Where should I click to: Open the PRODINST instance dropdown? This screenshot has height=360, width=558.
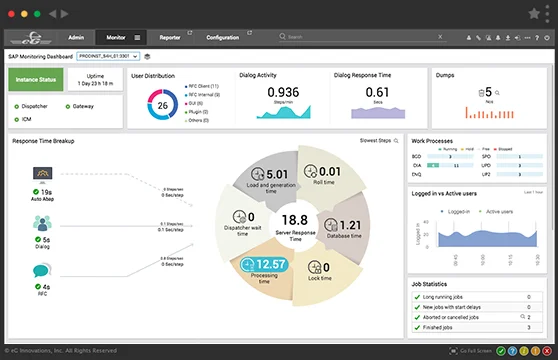[108, 56]
